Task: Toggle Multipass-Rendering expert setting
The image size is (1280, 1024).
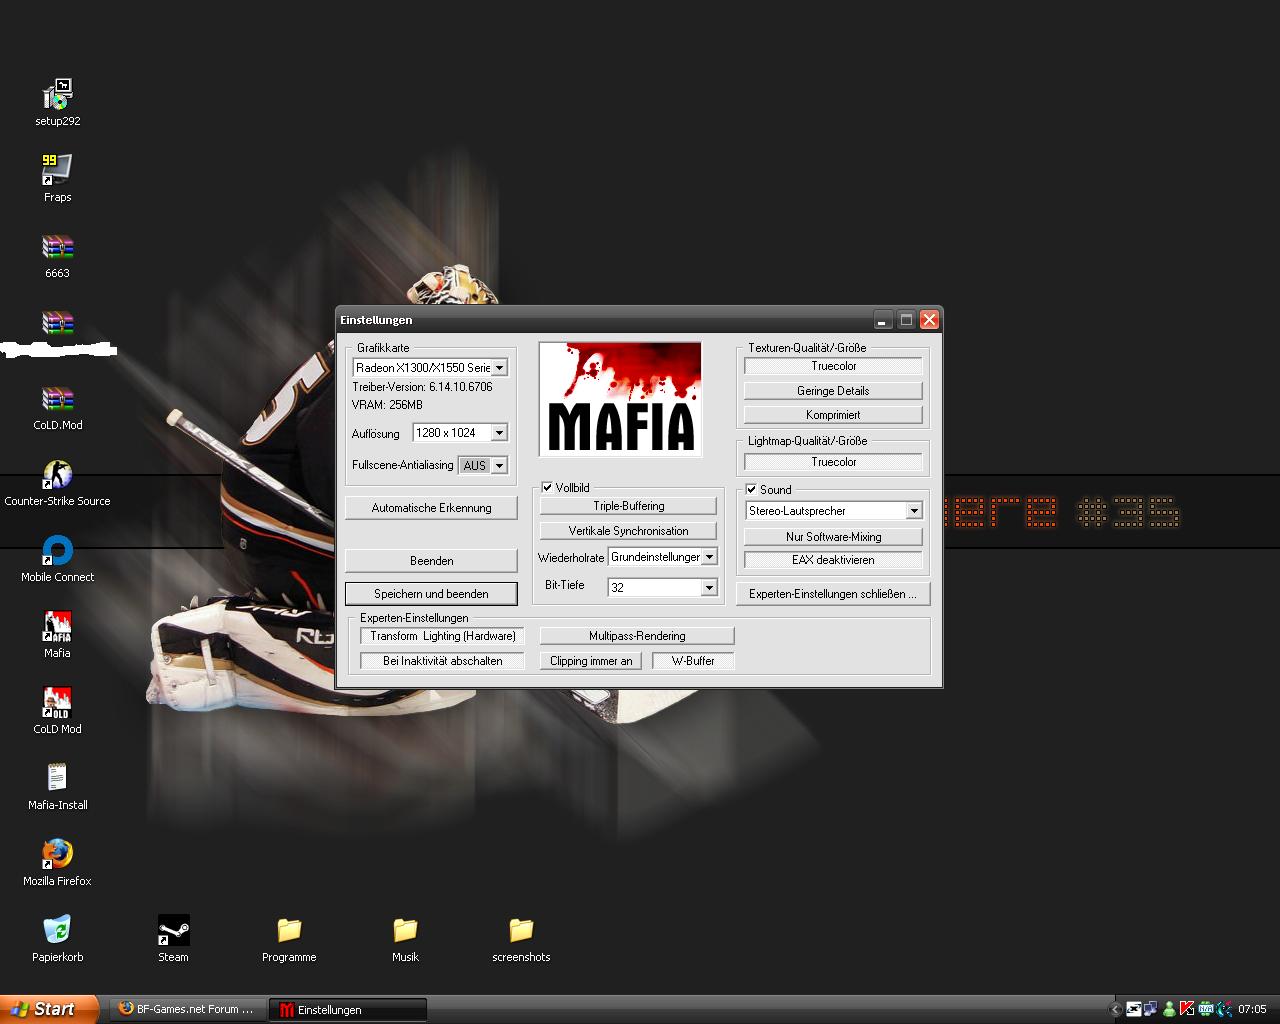Action: 637,636
